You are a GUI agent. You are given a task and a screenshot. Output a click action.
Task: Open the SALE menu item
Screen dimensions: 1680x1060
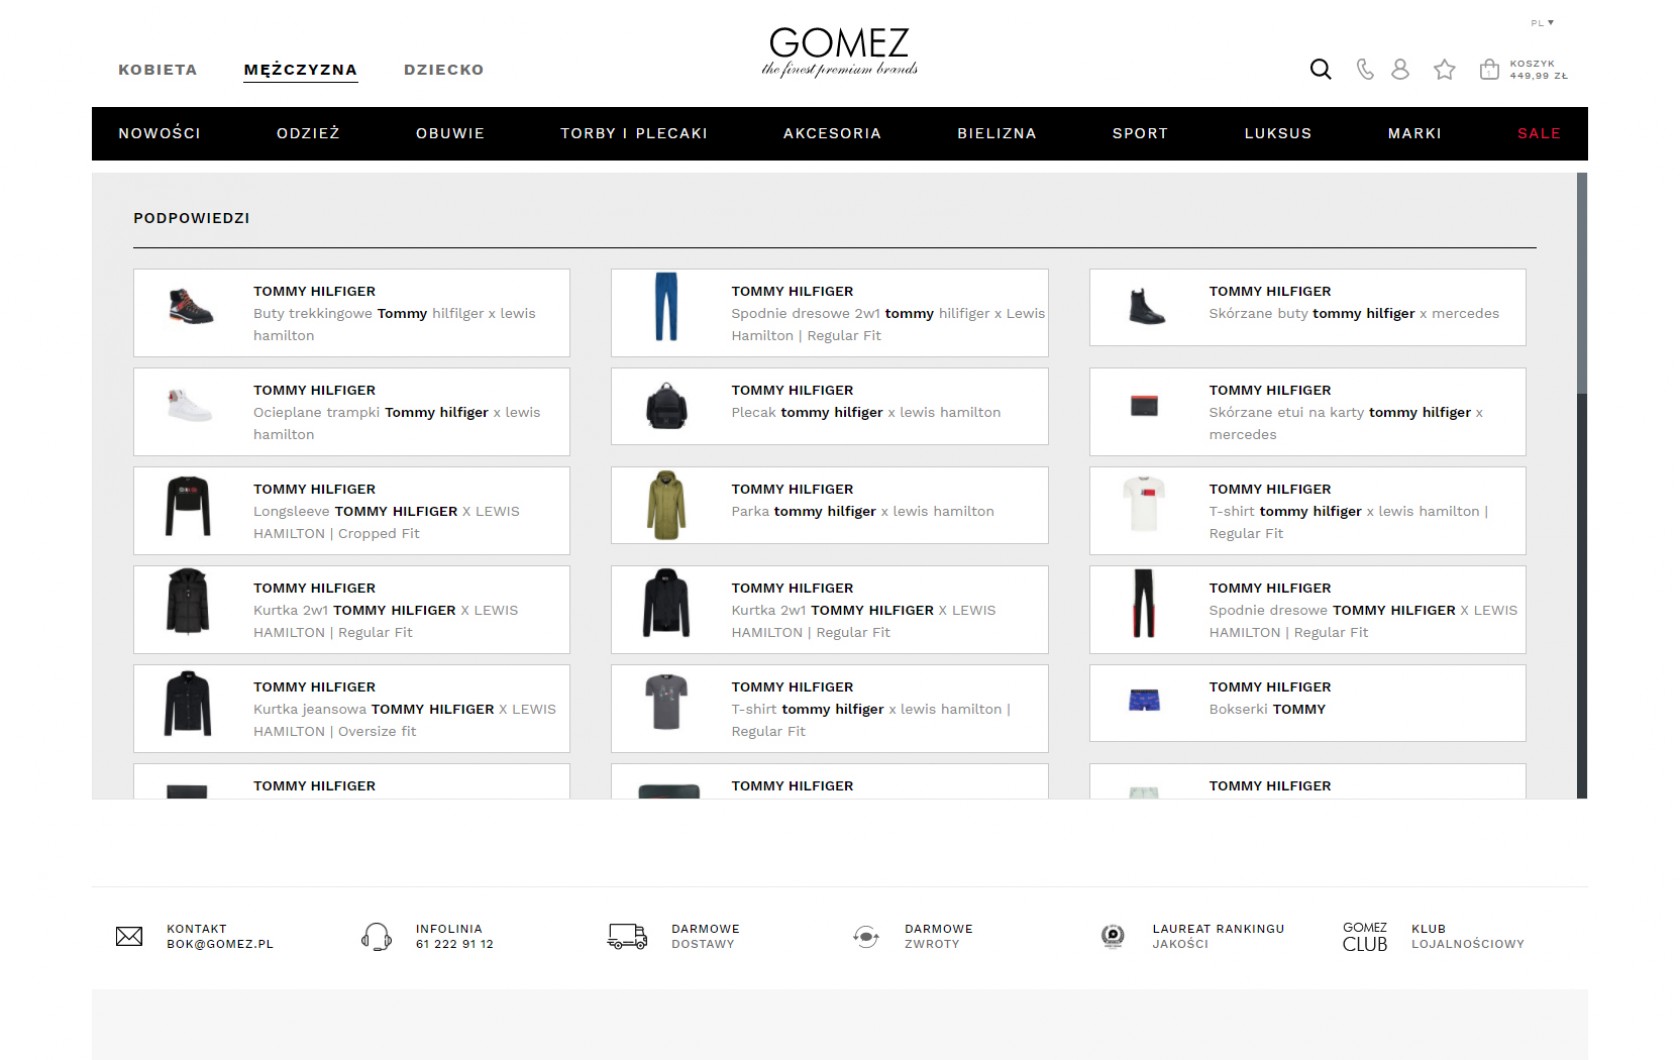click(x=1538, y=133)
